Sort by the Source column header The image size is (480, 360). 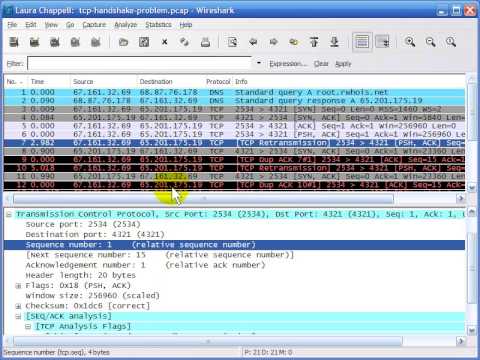point(104,82)
